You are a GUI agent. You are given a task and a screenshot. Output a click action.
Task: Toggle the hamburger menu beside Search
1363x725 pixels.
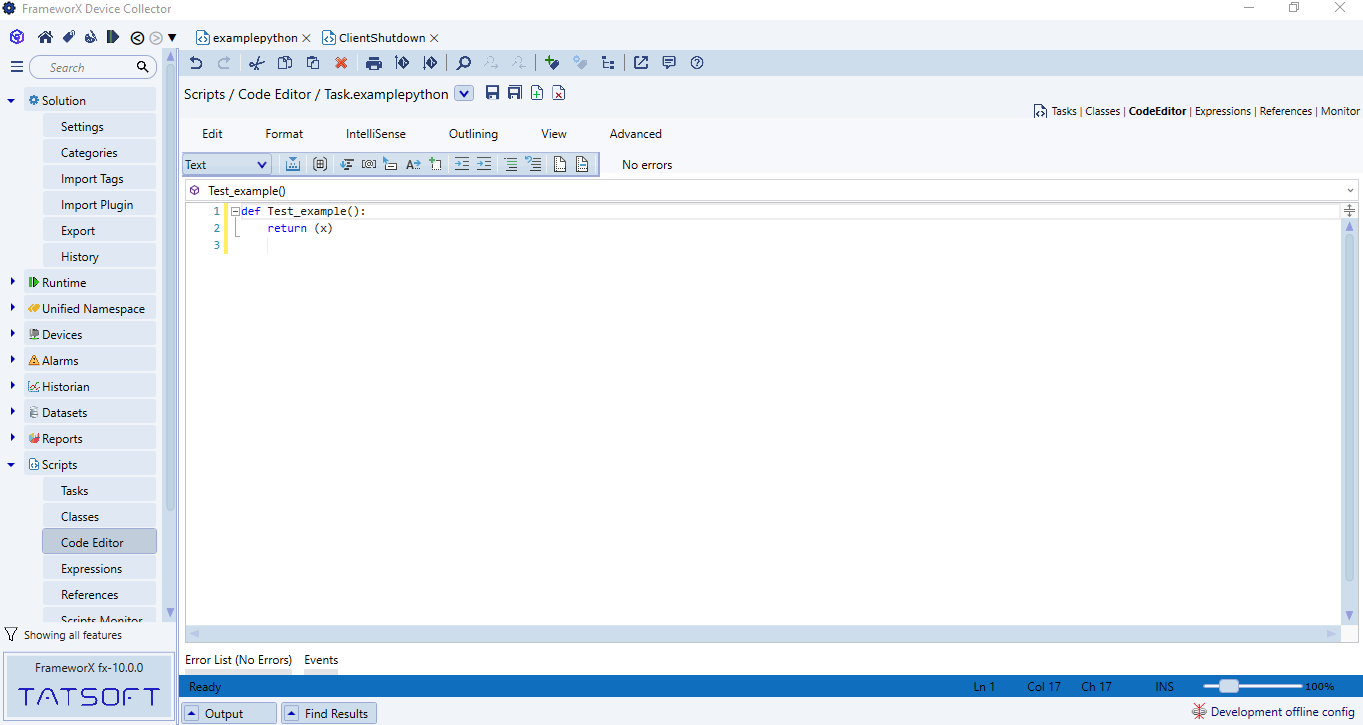click(16, 67)
